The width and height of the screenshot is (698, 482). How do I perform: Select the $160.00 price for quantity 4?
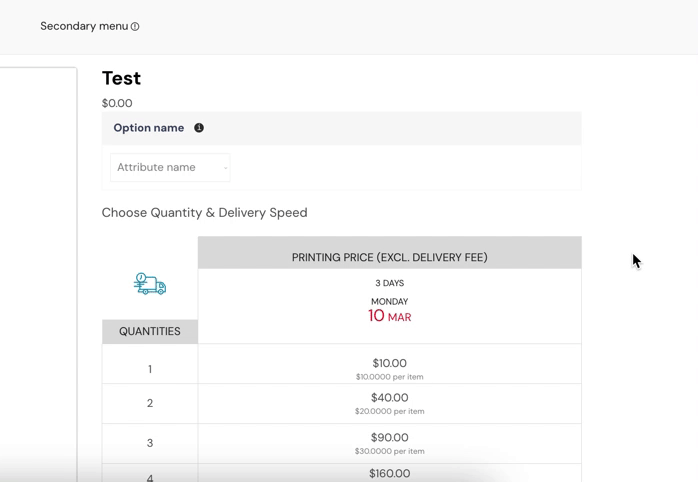[x=389, y=473]
